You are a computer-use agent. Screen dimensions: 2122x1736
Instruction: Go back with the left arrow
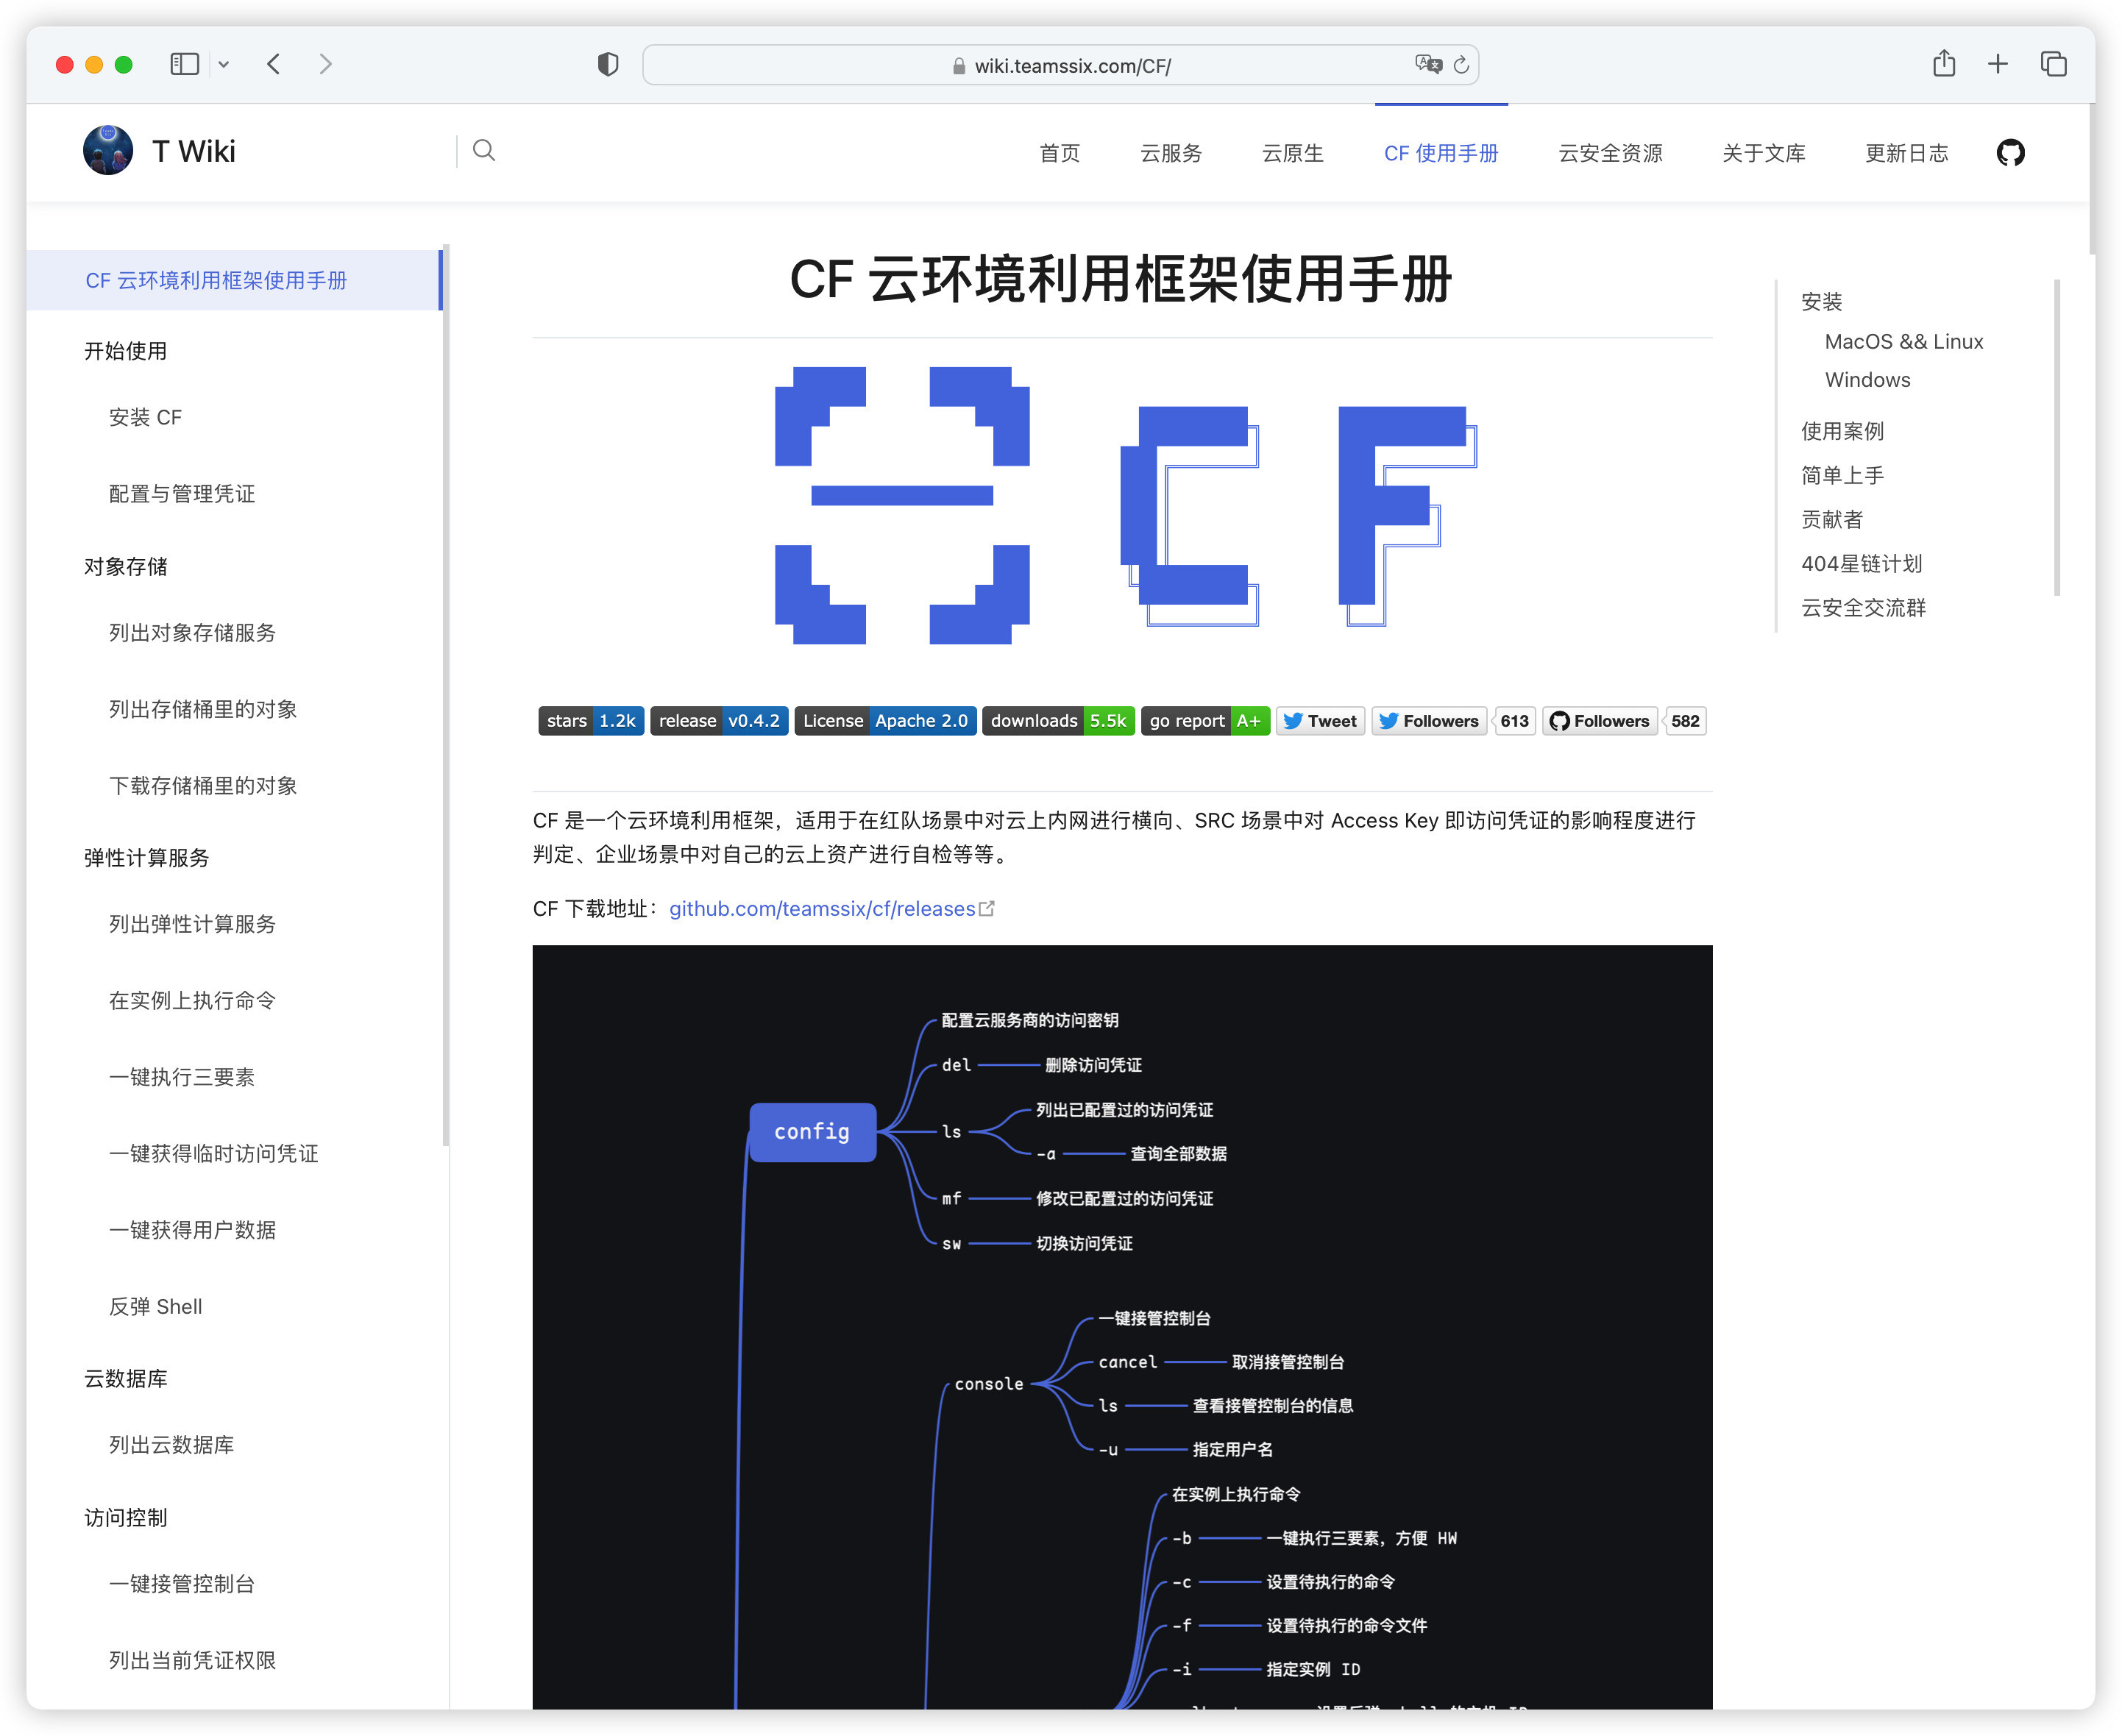[x=274, y=64]
